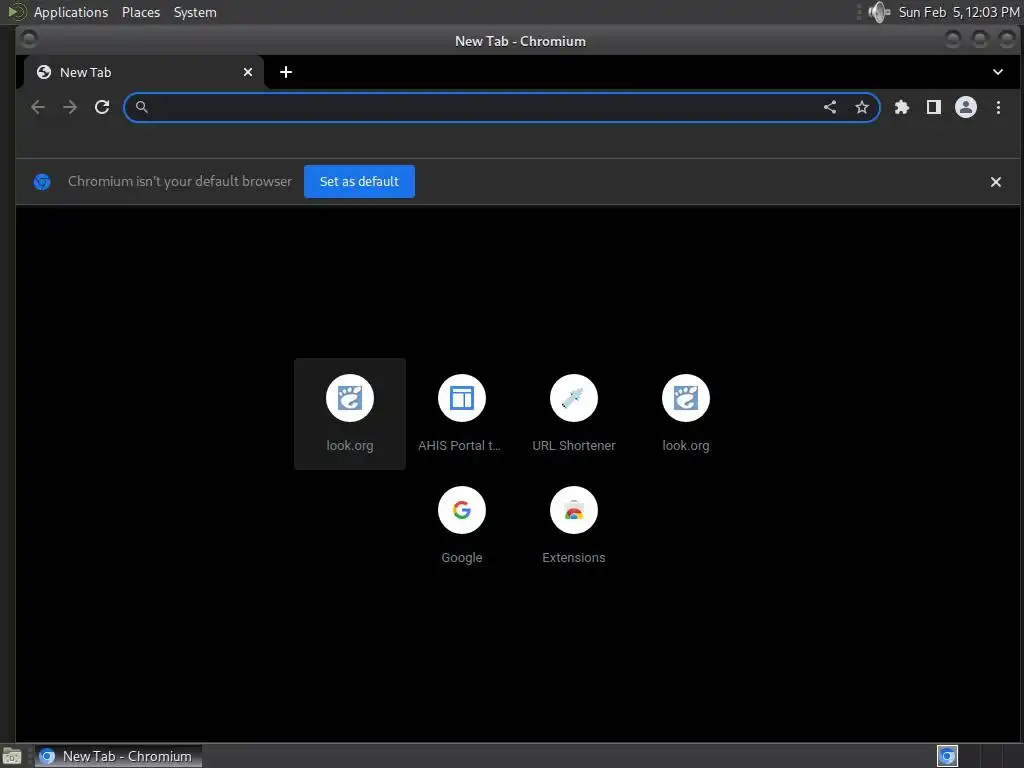
Task: Open the URL Shortener shortcut
Action: coord(574,413)
